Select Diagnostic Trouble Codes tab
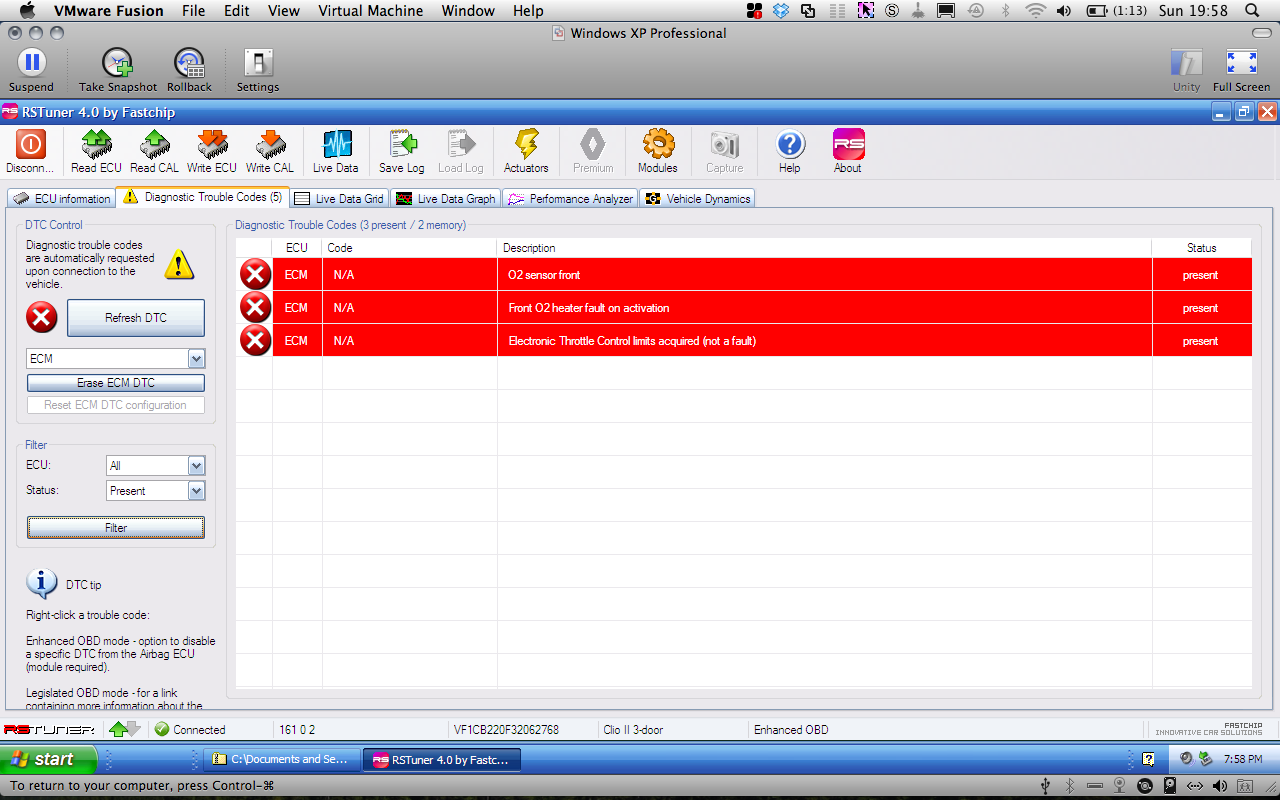Image resolution: width=1280 pixels, height=800 pixels. coord(202,197)
